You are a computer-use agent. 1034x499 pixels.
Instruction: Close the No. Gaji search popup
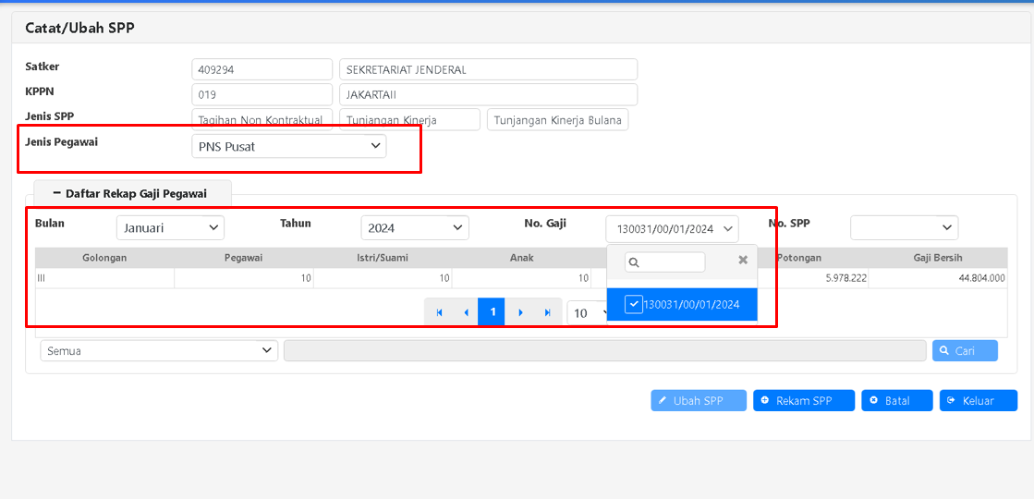pos(743,260)
